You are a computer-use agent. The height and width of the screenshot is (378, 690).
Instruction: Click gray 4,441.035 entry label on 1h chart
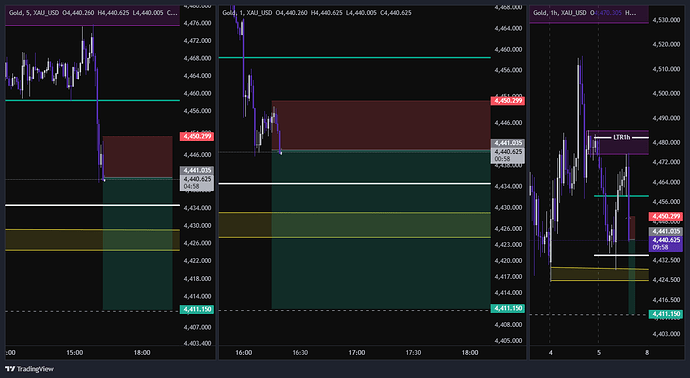coord(666,231)
